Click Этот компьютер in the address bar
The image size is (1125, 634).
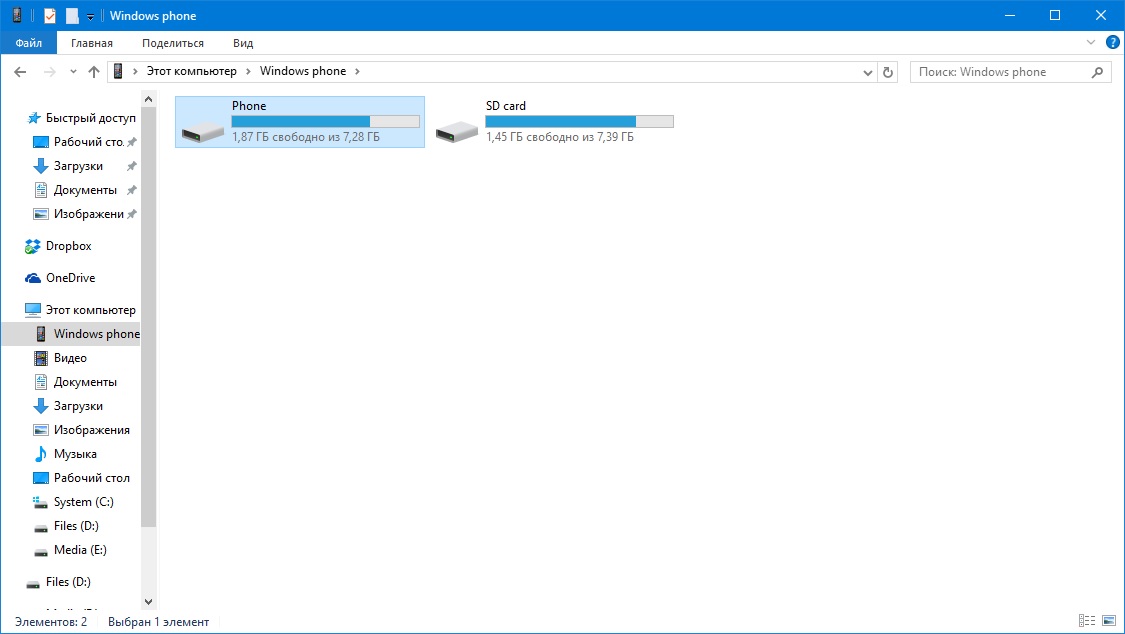(x=192, y=71)
